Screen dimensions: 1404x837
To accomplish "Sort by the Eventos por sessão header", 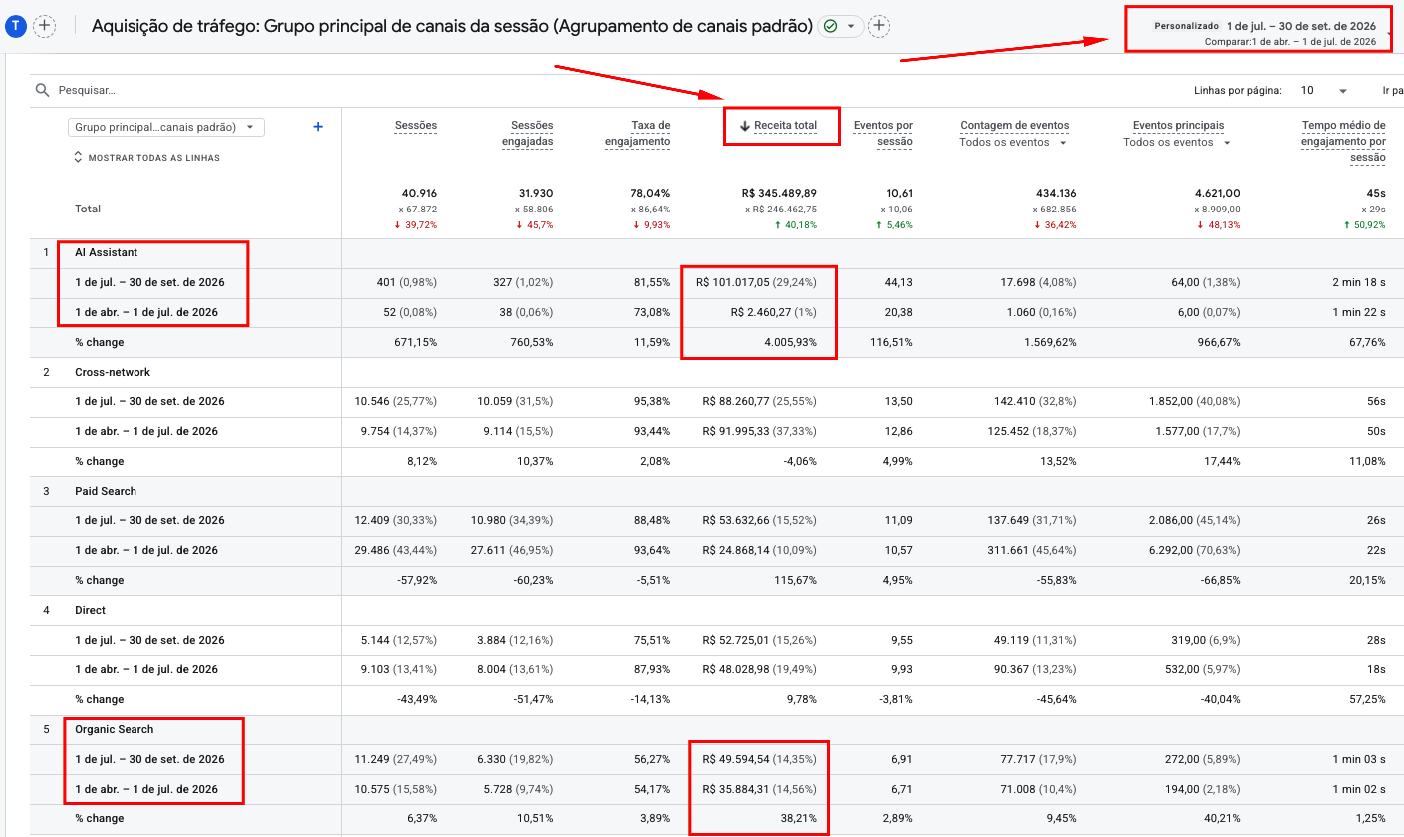I will point(883,133).
